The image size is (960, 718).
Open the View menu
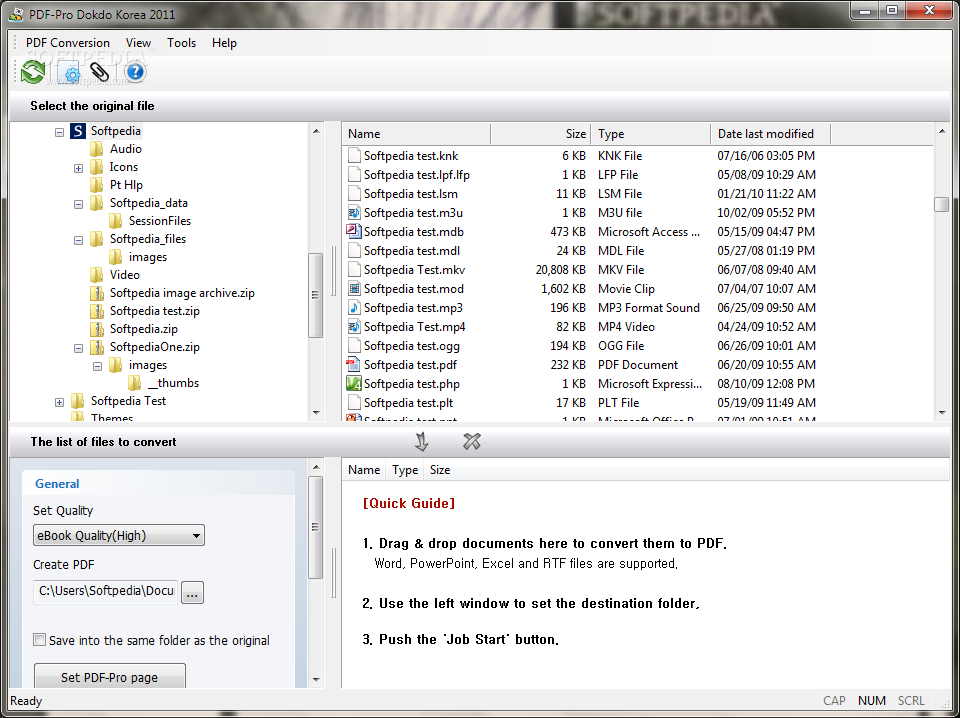coord(138,43)
